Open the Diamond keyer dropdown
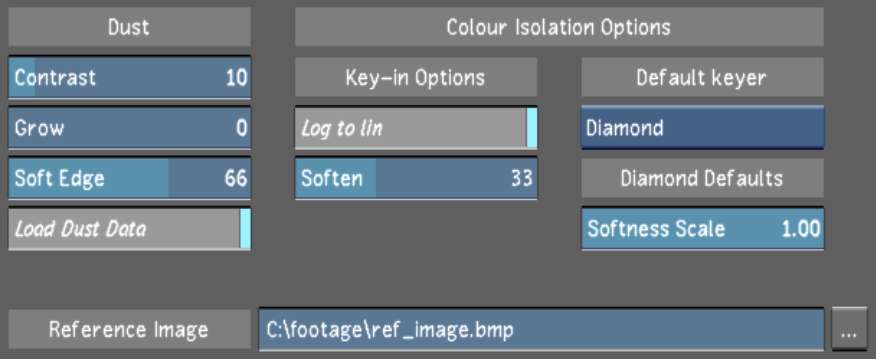876x360 pixels. pos(702,128)
